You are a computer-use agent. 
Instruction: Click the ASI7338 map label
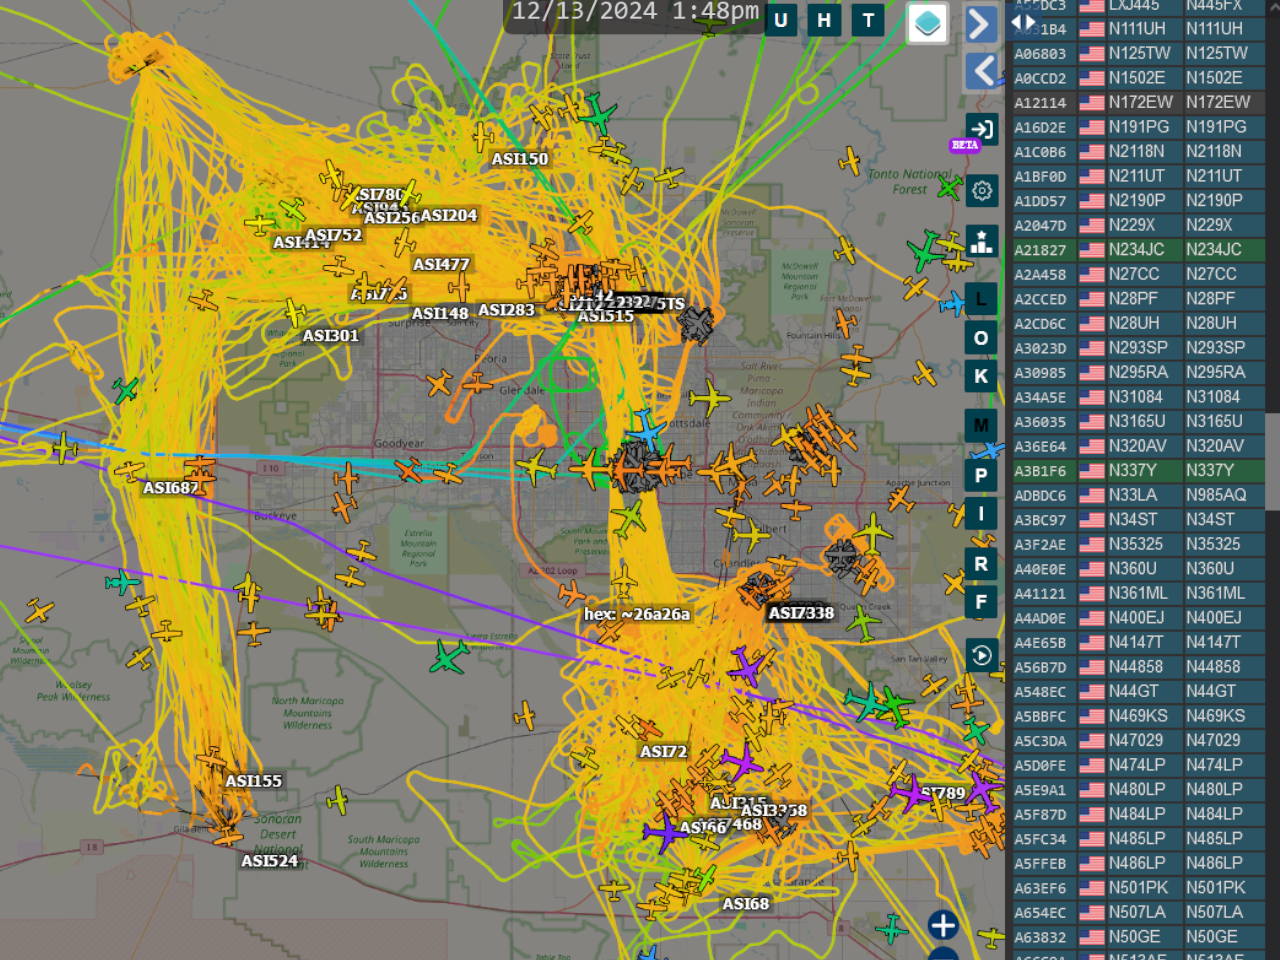coord(801,613)
